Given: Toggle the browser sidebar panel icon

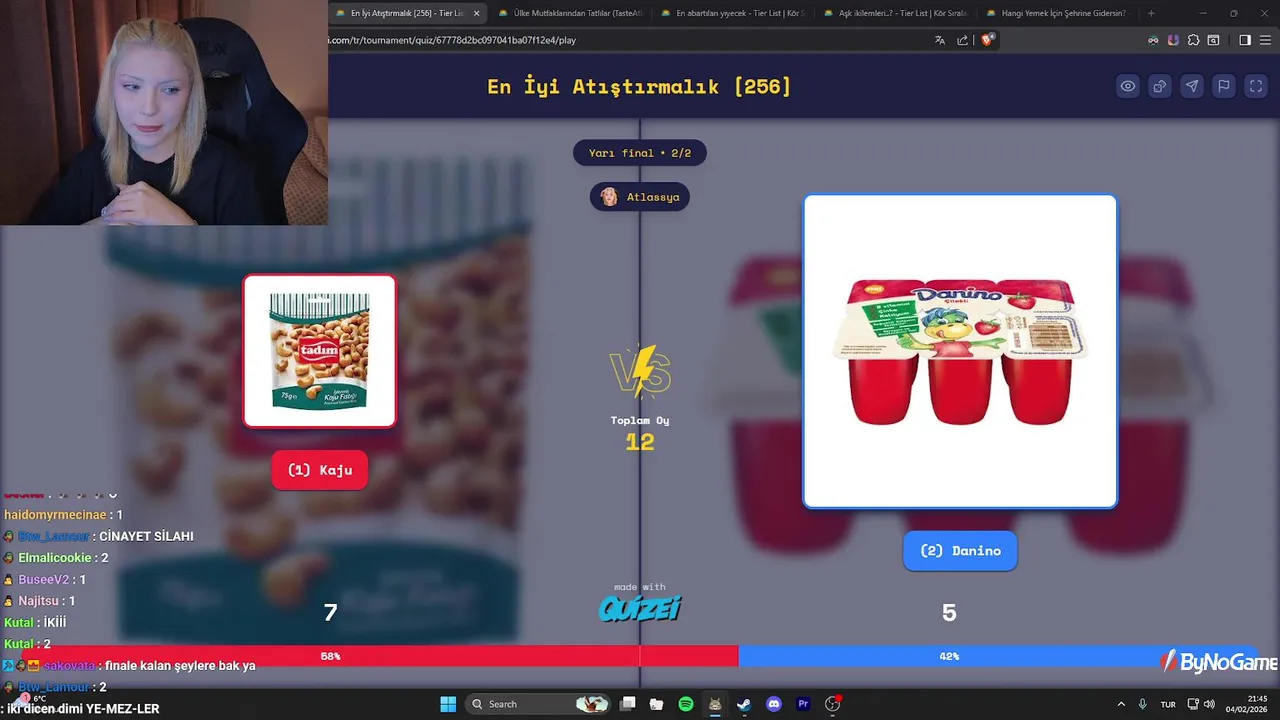Looking at the screenshot, I should (1245, 40).
